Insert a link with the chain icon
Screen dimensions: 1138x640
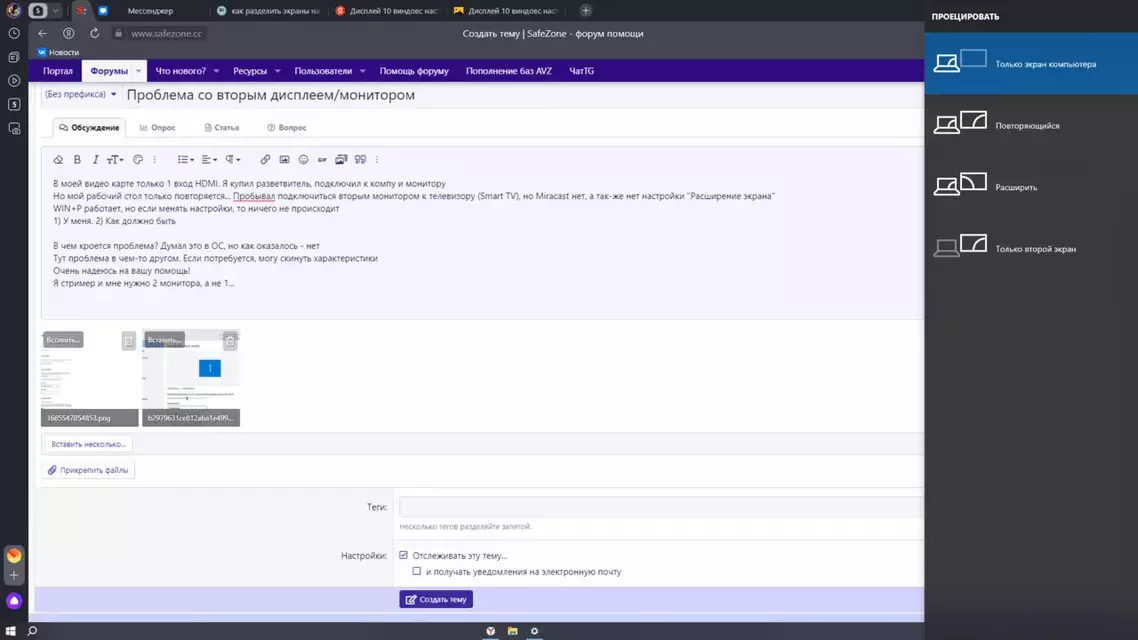(x=265, y=160)
